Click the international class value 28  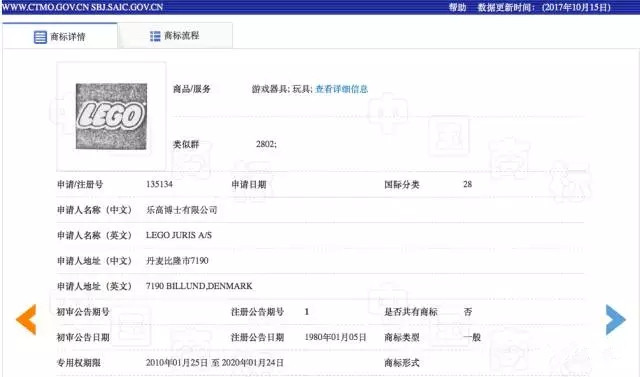467,184
